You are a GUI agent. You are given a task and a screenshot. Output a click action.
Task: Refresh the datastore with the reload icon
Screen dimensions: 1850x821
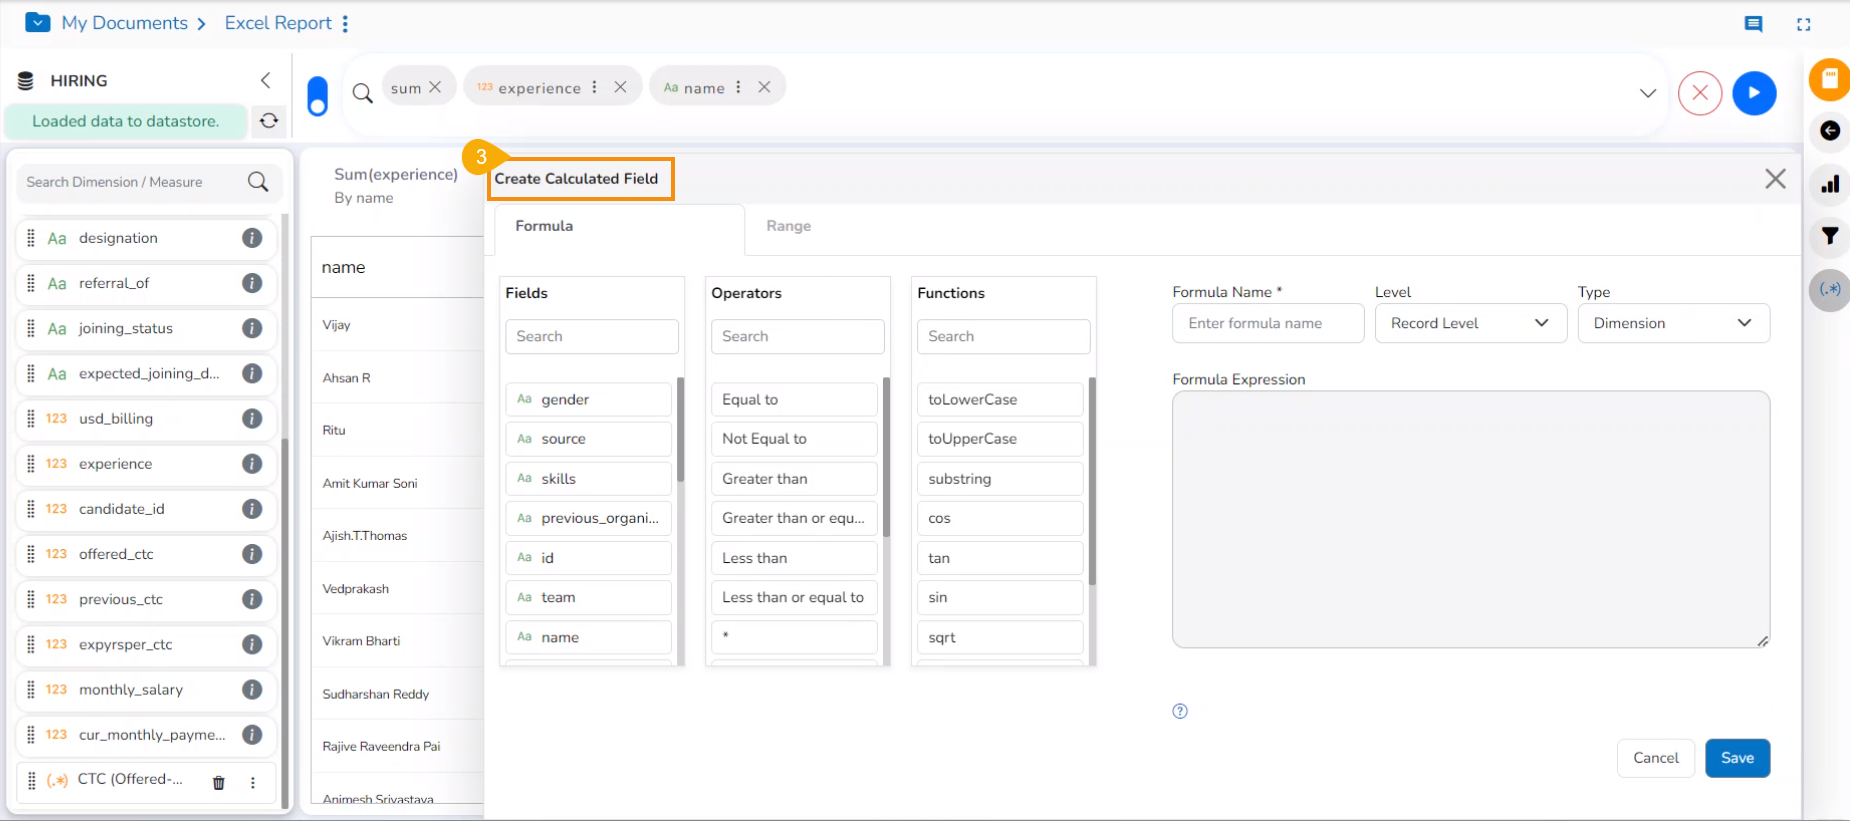(269, 121)
